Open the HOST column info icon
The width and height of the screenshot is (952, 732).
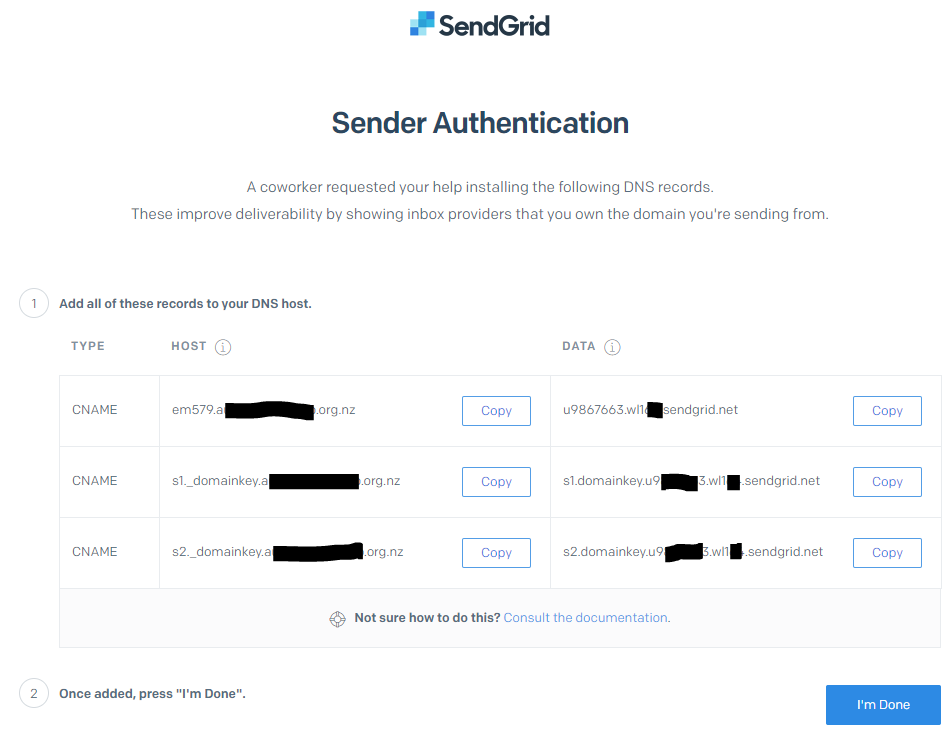click(x=223, y=347)
